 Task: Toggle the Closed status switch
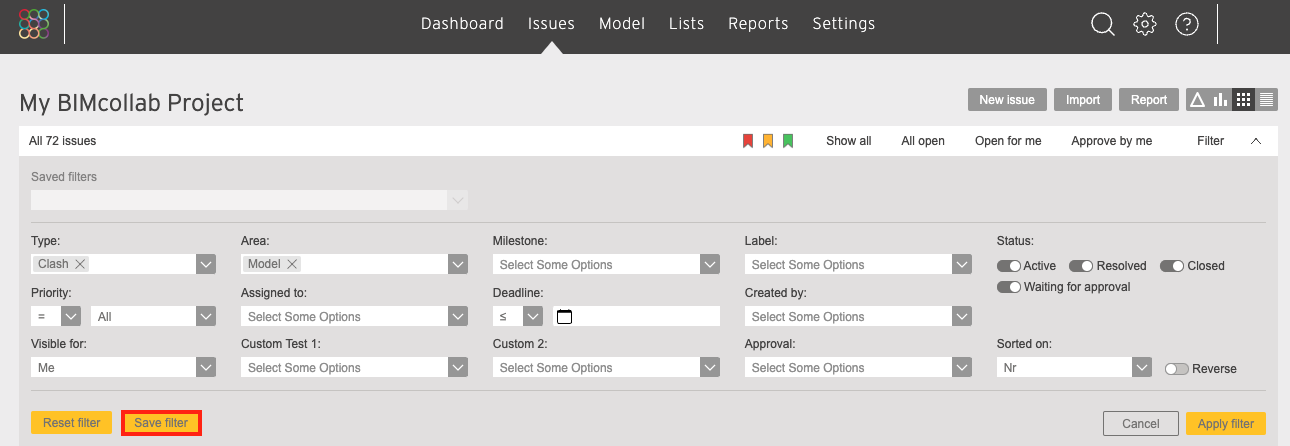pos(1172,266)
